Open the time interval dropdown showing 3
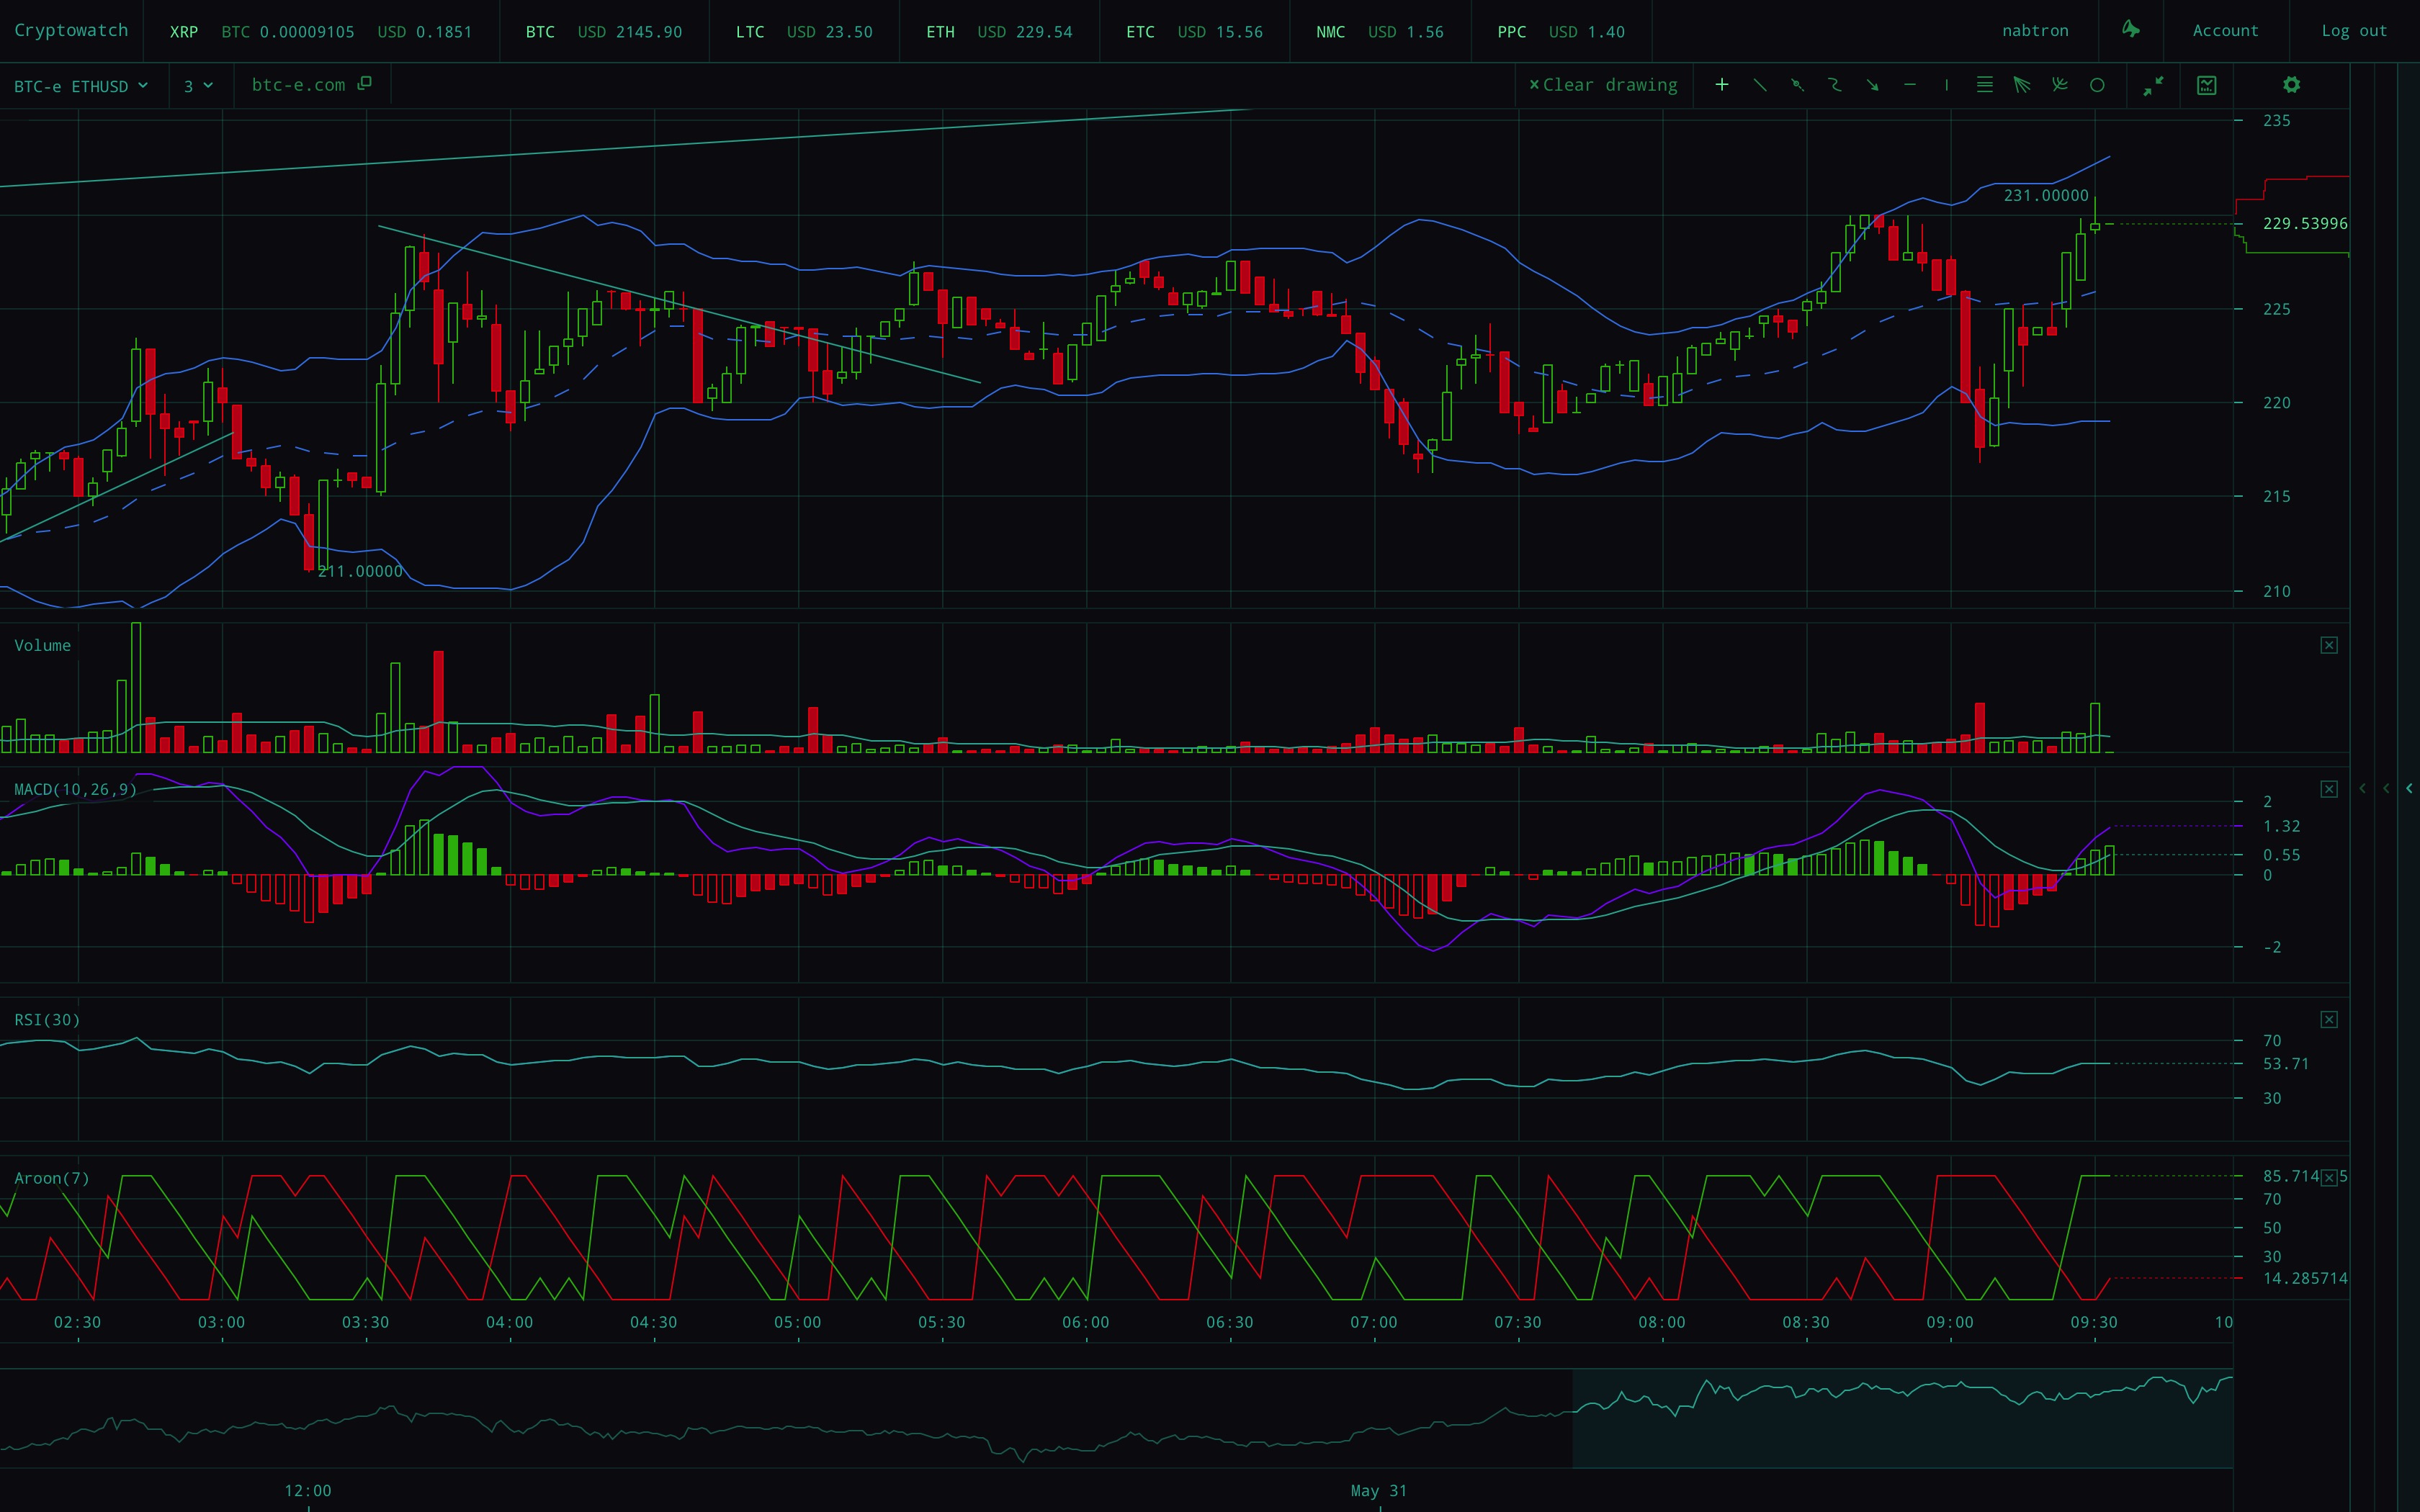This screenshot has height=1512, width=2420. click(x=198, y=86)
